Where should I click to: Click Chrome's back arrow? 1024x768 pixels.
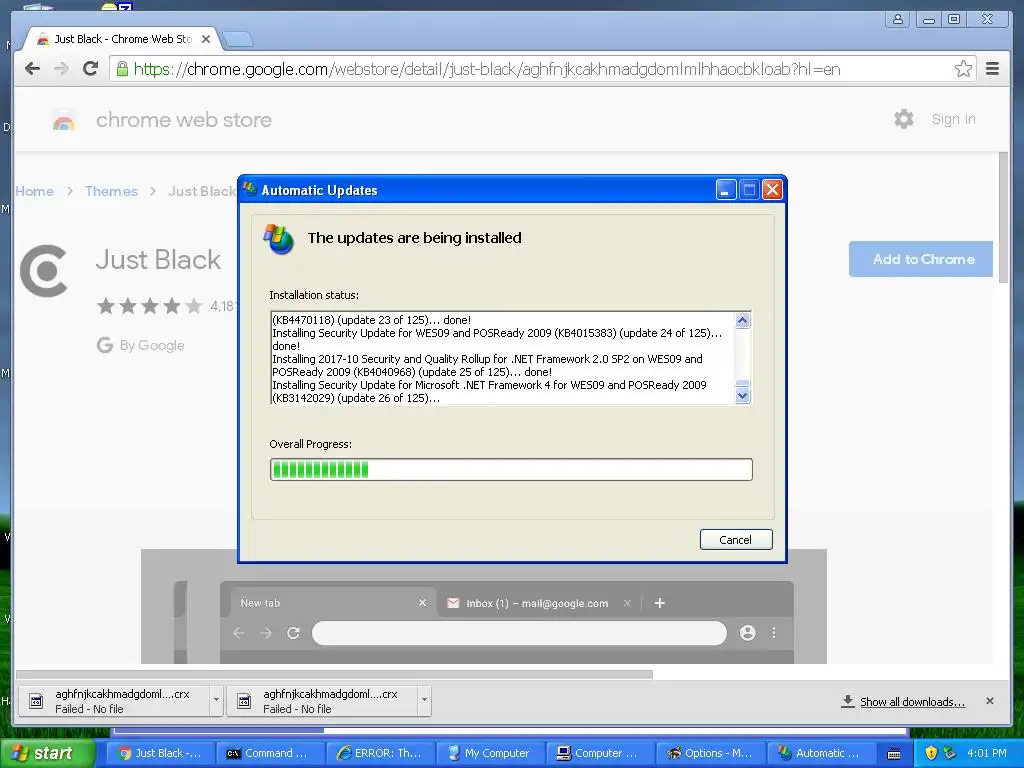click(32, 69)
